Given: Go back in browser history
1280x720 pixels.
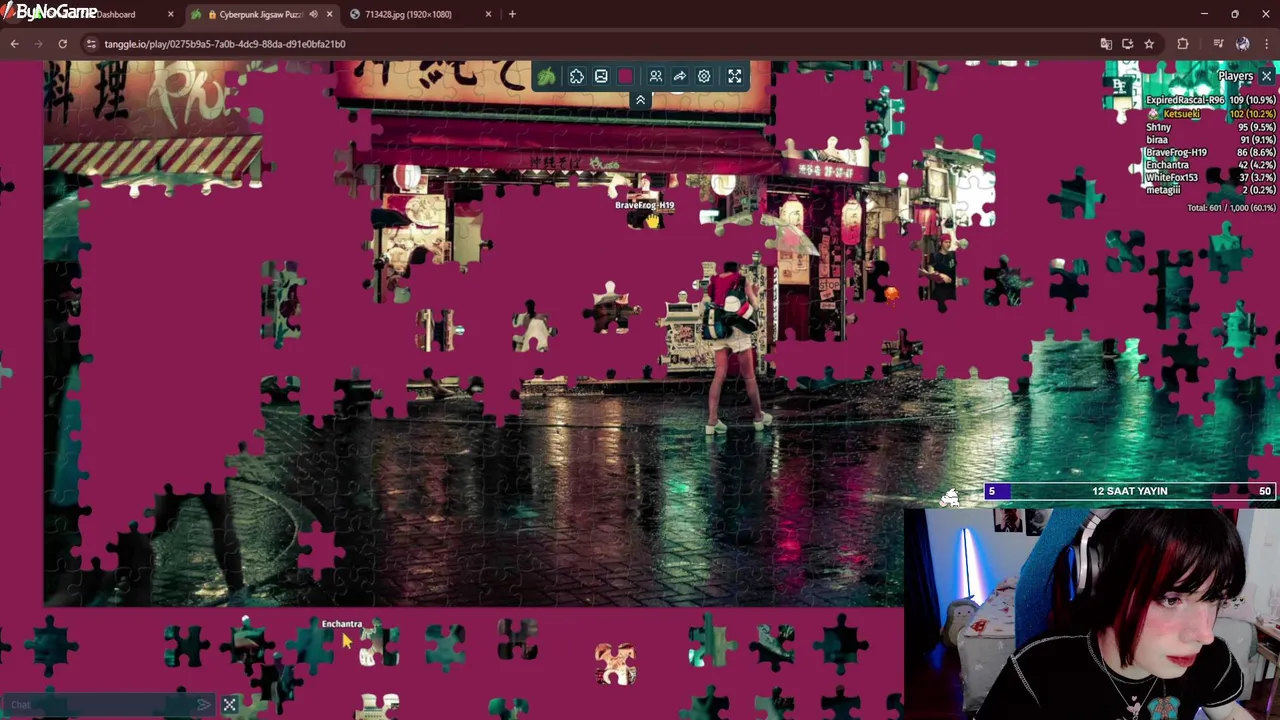Looking at the screenshot, I should 14,44.
